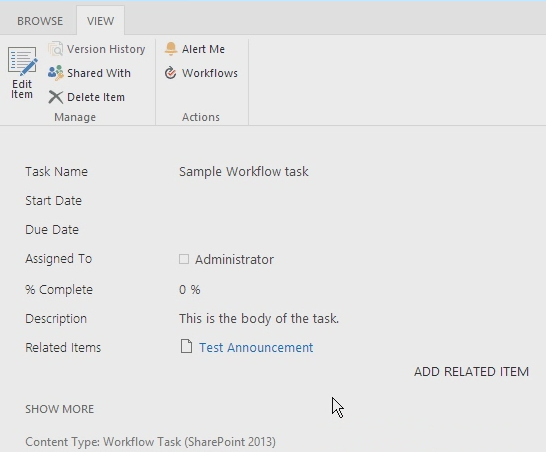Image resolution: width=546 pixels, height=452 pixels.
Task: Click the Edit Item icon
Action: tap(22, 61)
